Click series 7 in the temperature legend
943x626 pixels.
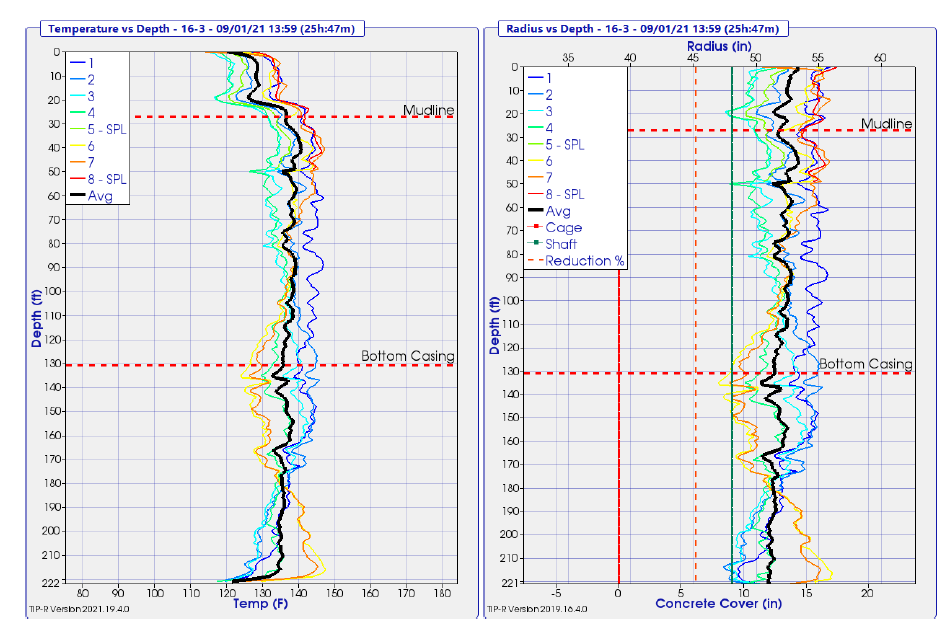[90, 163]
